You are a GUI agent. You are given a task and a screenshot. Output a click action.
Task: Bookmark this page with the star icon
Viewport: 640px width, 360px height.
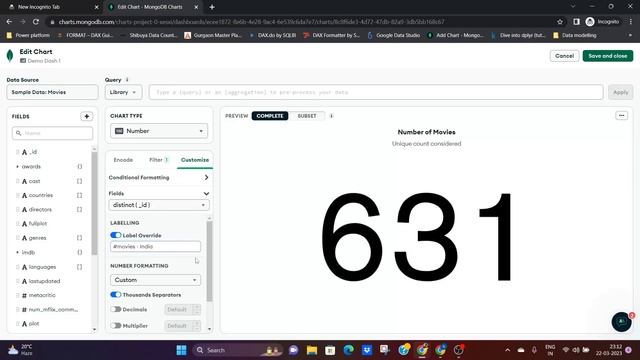point(560,22)
